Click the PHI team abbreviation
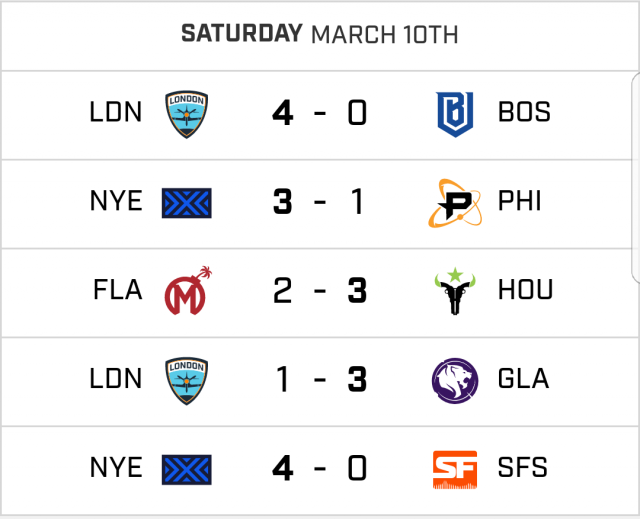 [x=520, y=203]
